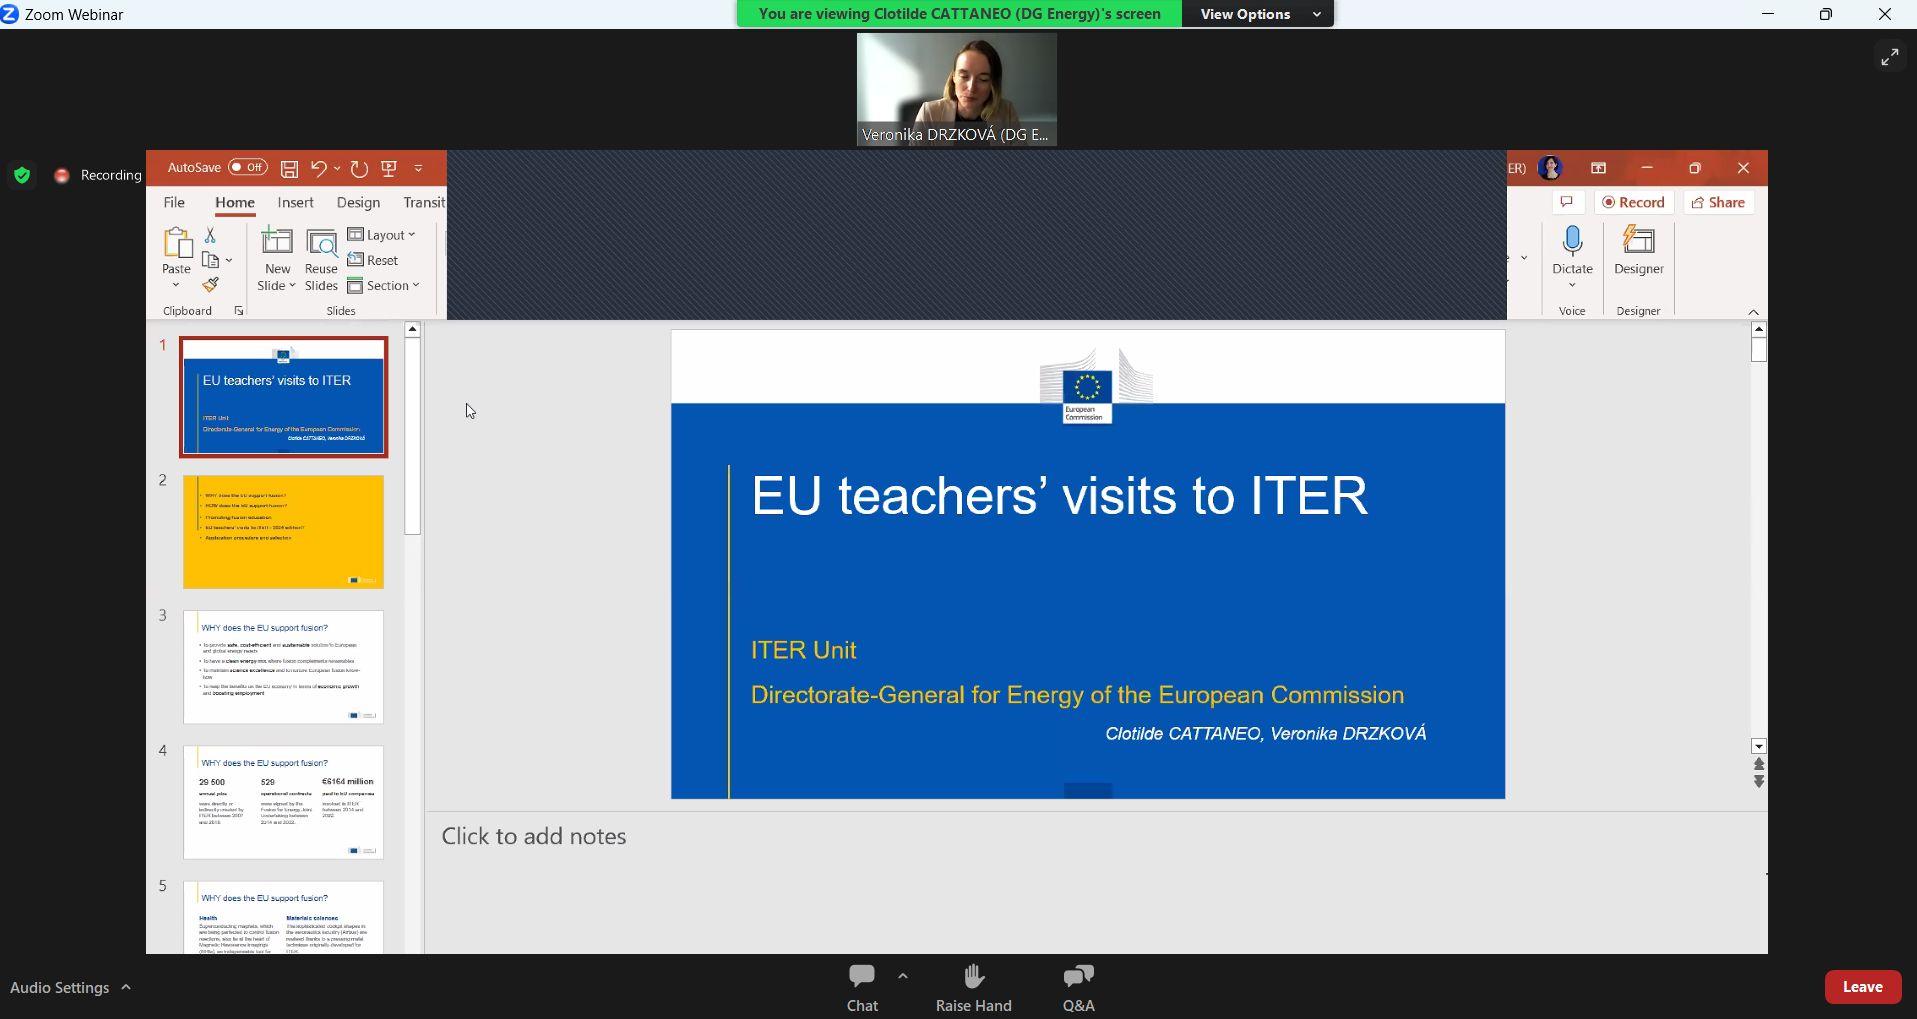1917x1019 pixels.
Task: Expand the Chat options caret
Action: tap(902, 975)
